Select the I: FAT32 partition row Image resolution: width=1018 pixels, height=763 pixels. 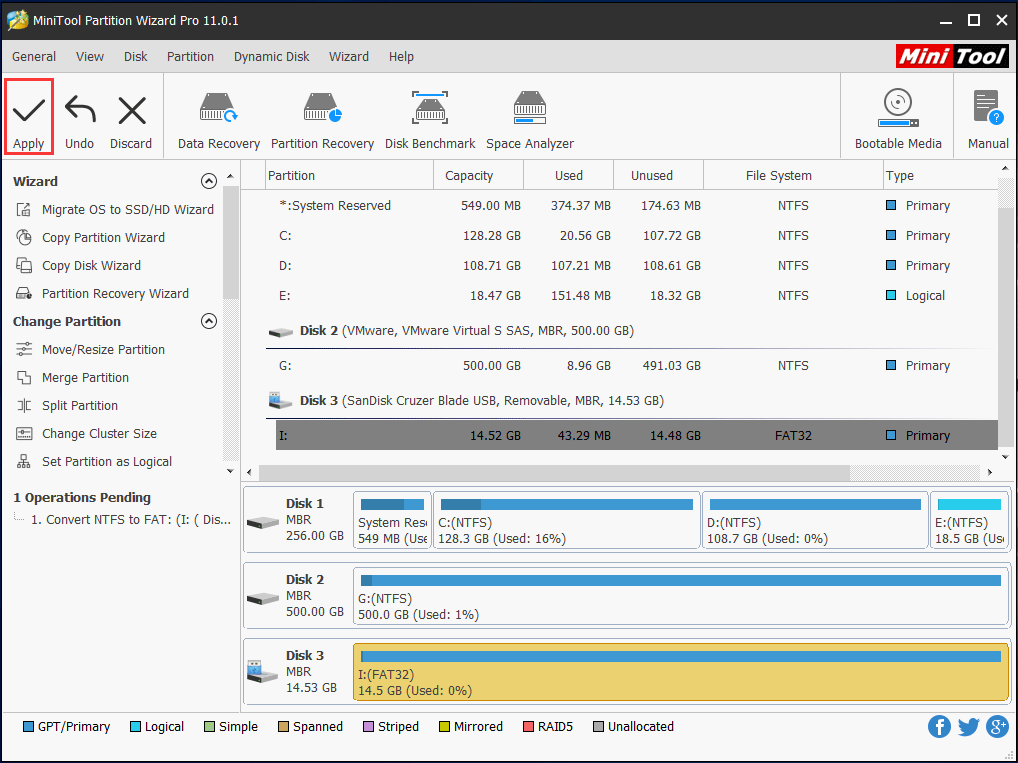(x=637, y=435)
